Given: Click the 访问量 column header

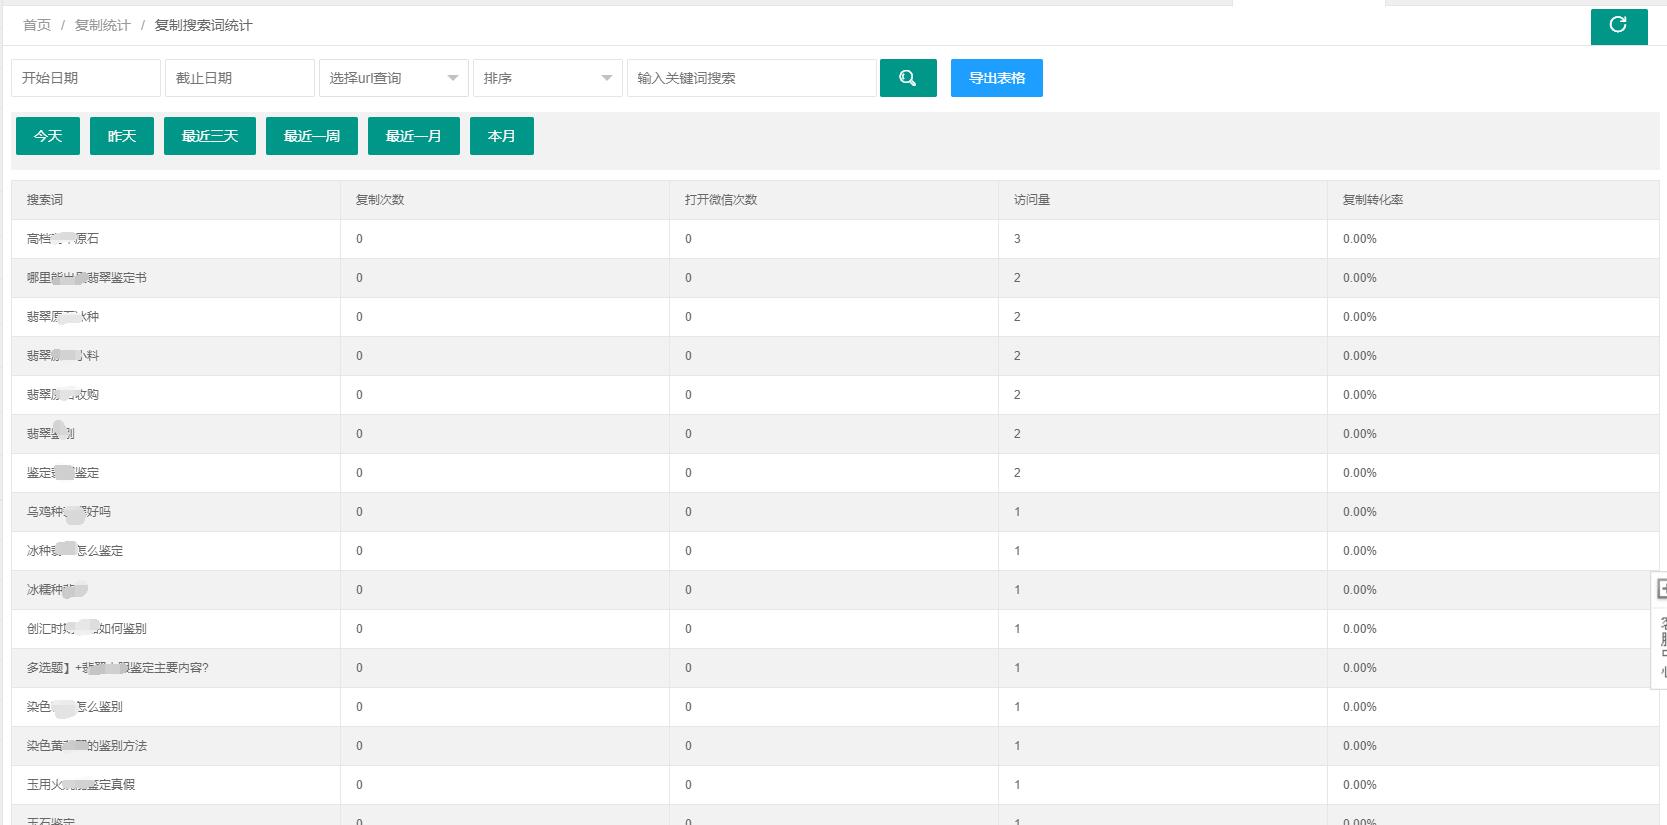Looking at the screenshot, I should [x=1032, y=200].
